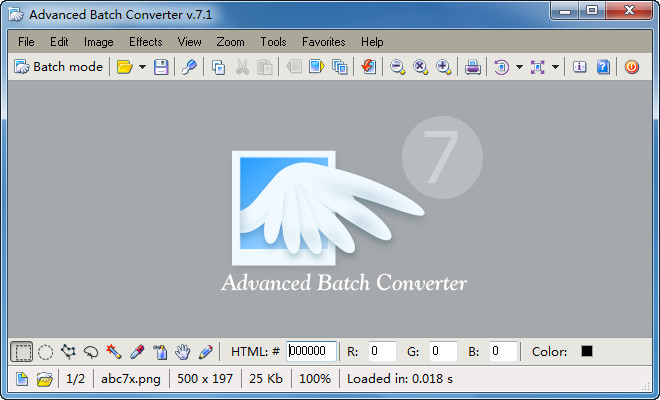
Task: Click the 100% zoom level text
Action: pyautogui.click(x=315, y=379)
